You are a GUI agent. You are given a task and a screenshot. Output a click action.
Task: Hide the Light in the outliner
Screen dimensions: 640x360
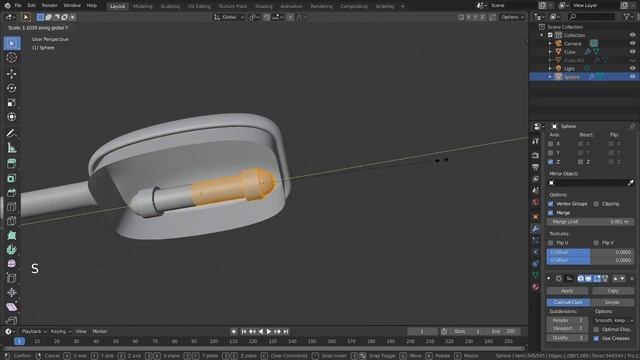[632, 68]
